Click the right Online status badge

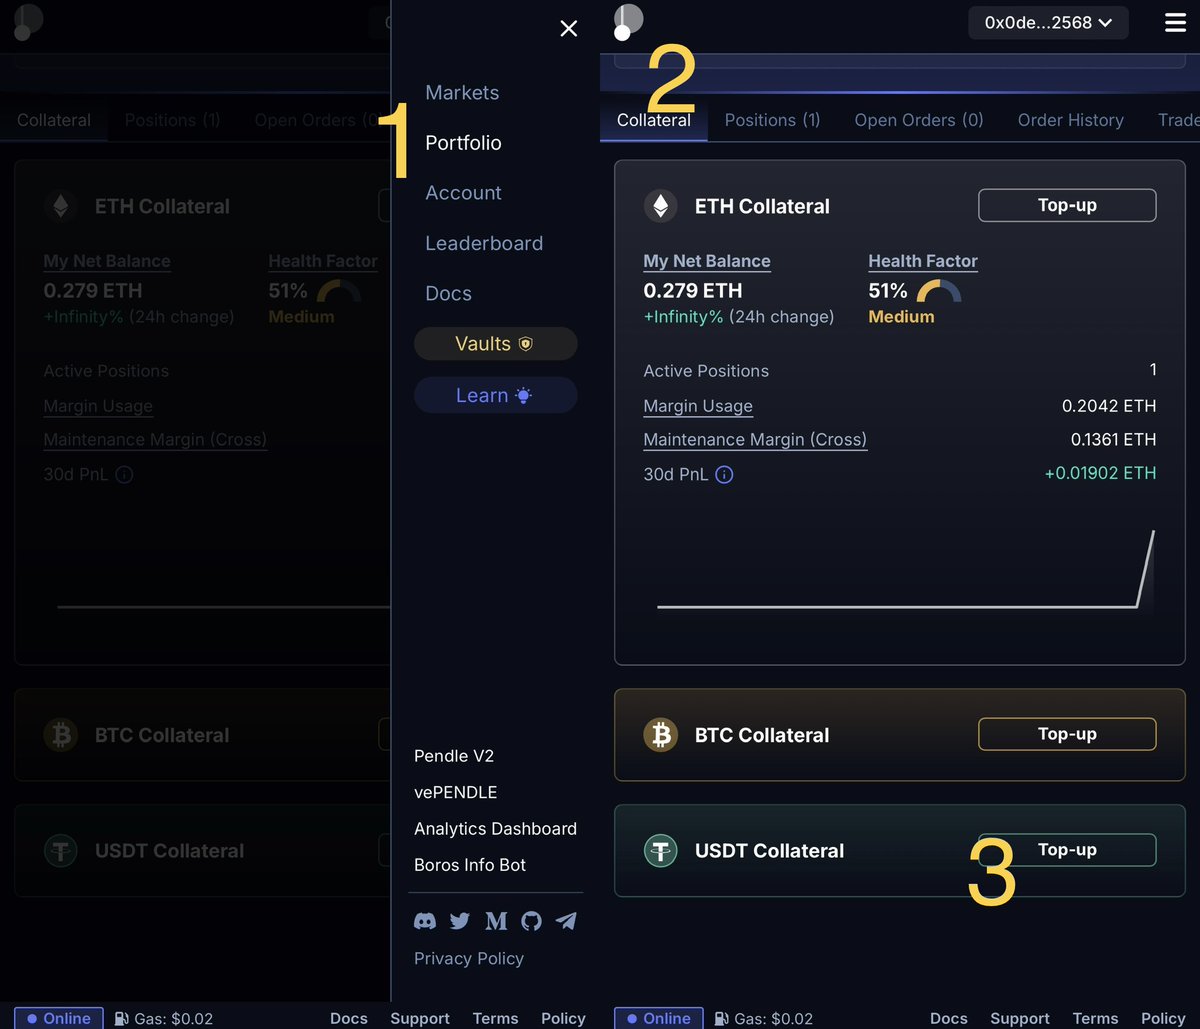pyautogui.click(x=658, y=1018)
